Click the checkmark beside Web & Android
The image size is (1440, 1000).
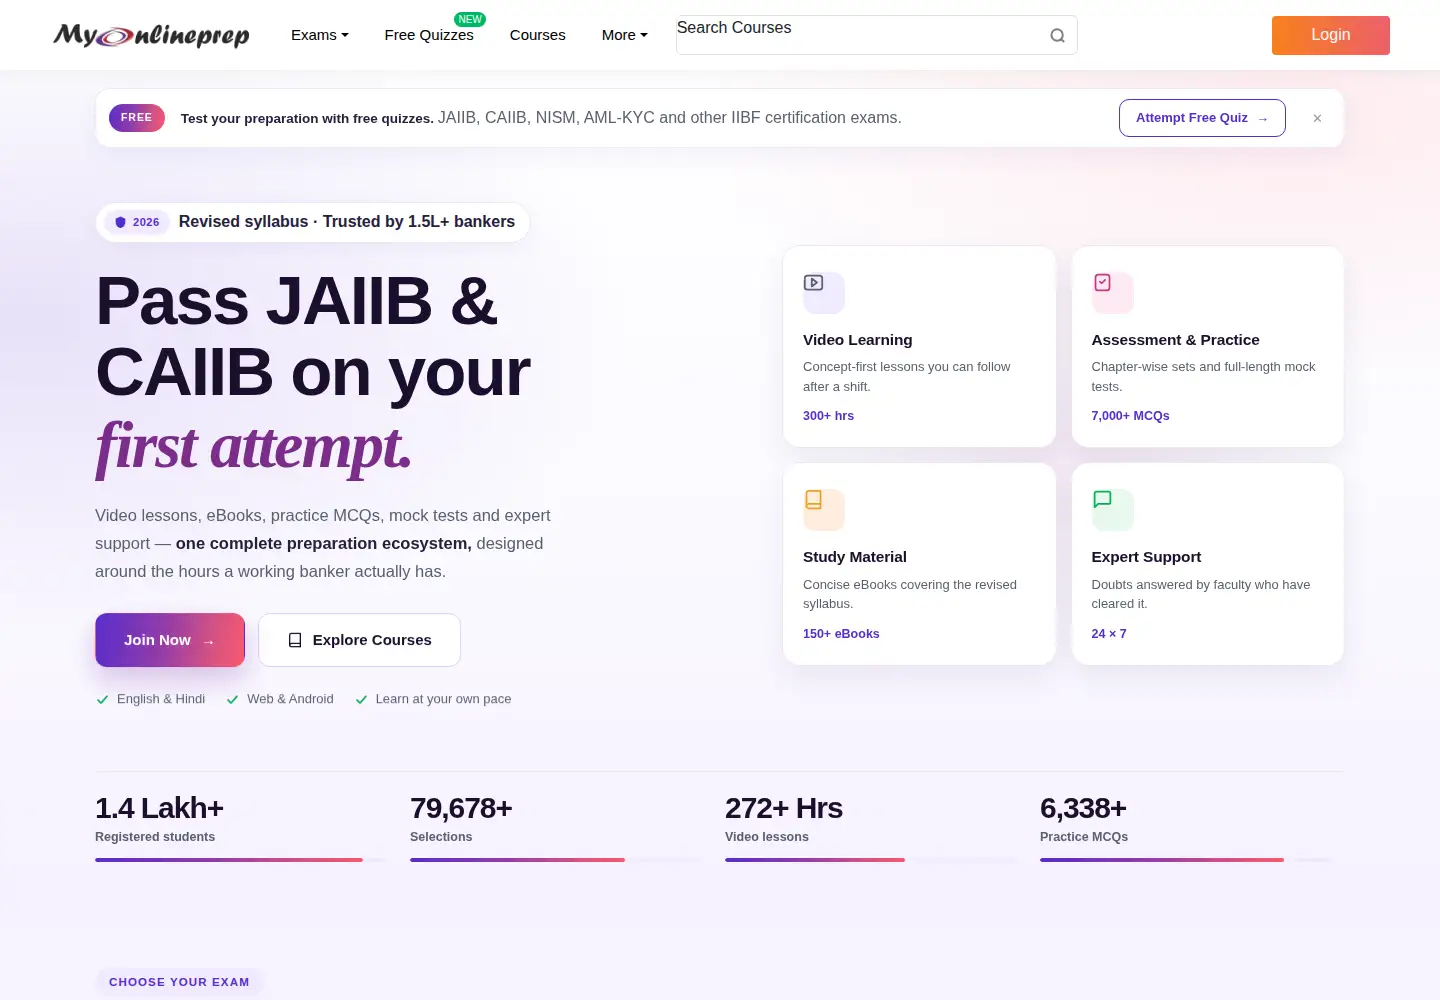[233, 699]
